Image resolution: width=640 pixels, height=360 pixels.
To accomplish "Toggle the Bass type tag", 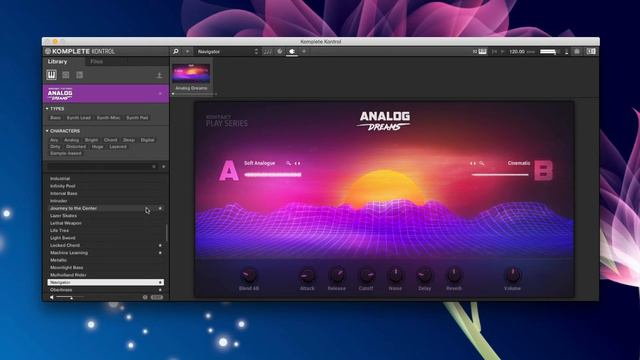I will tap(56, 118).
